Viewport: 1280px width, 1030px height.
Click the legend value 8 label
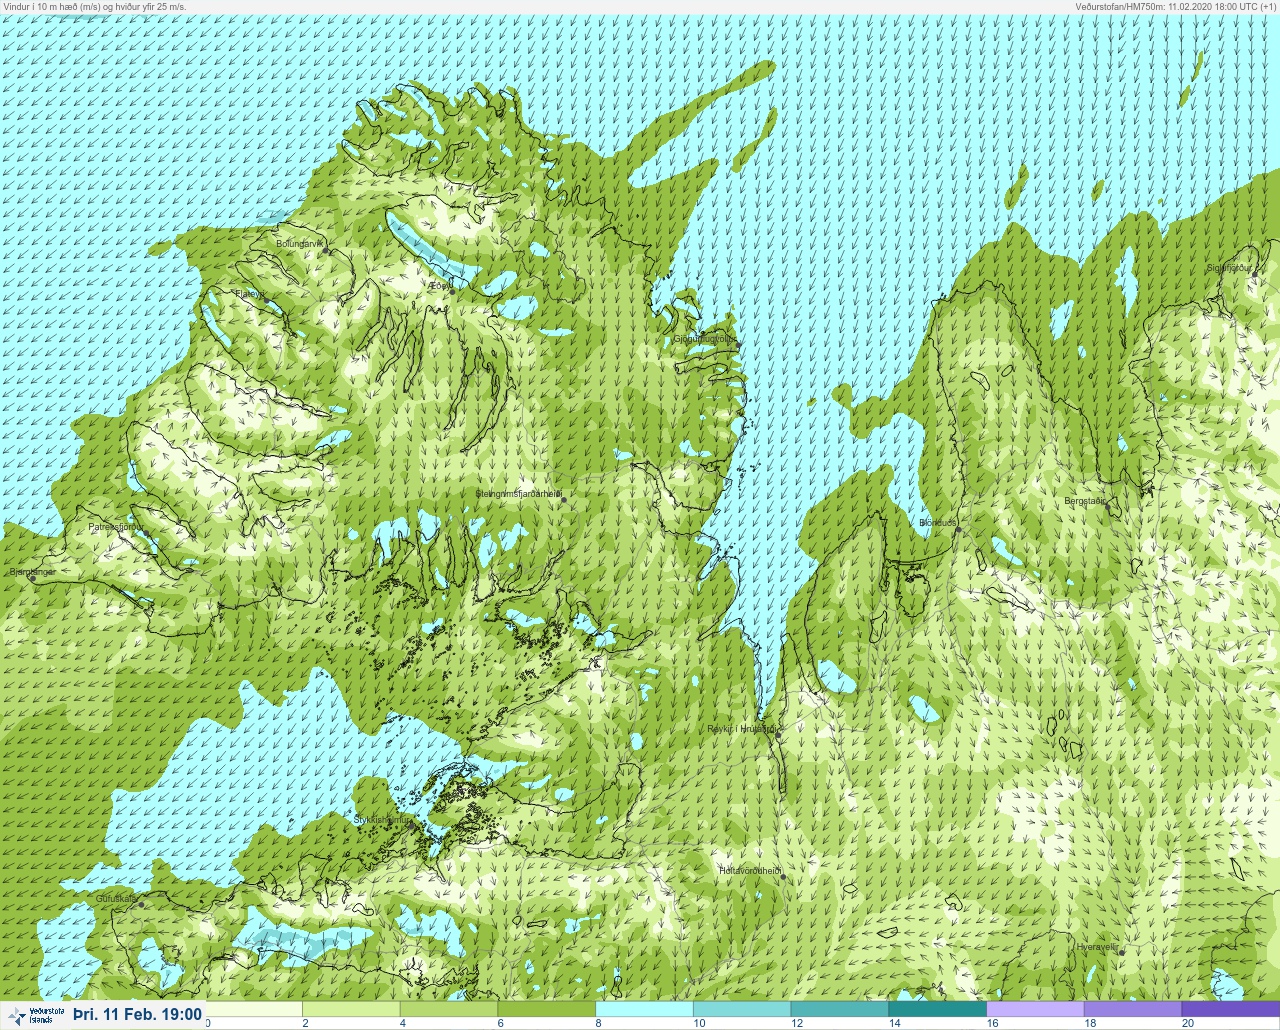pos(598,1023)
